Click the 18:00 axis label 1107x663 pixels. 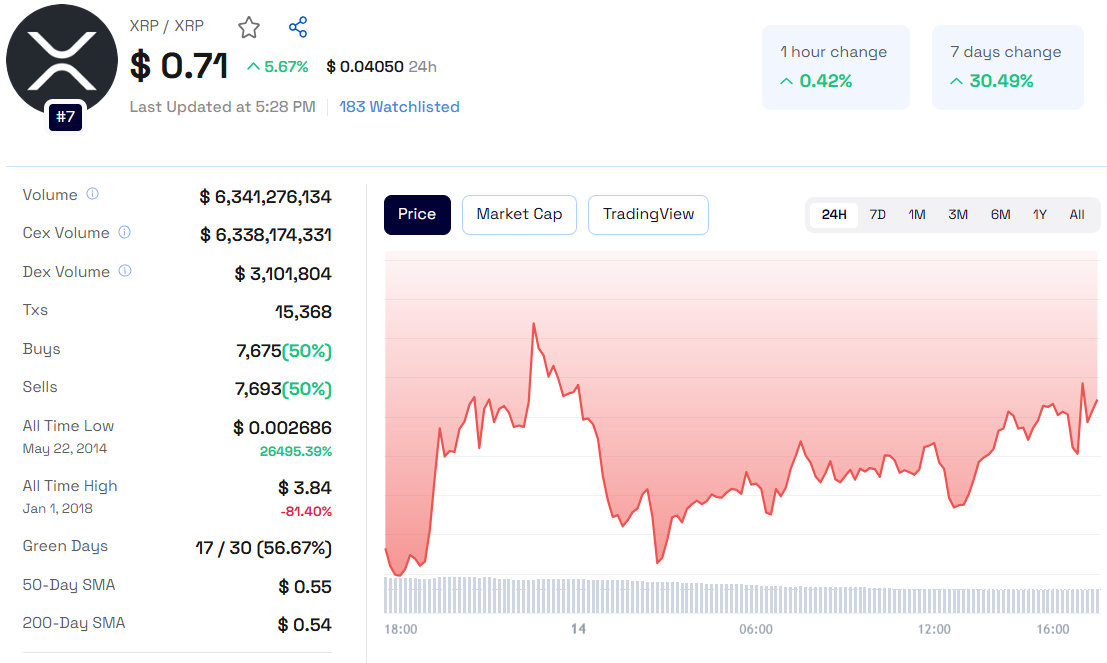400,629
